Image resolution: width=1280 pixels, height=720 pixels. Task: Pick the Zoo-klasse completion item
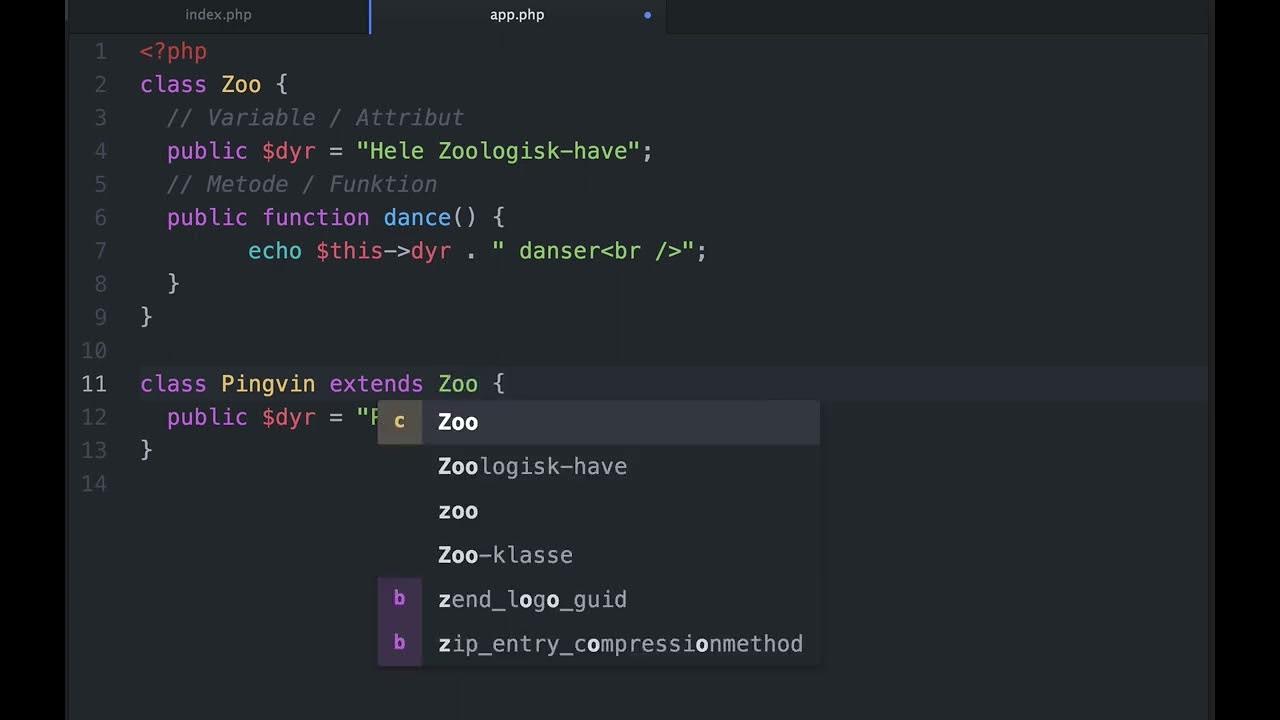click(505, 555)
